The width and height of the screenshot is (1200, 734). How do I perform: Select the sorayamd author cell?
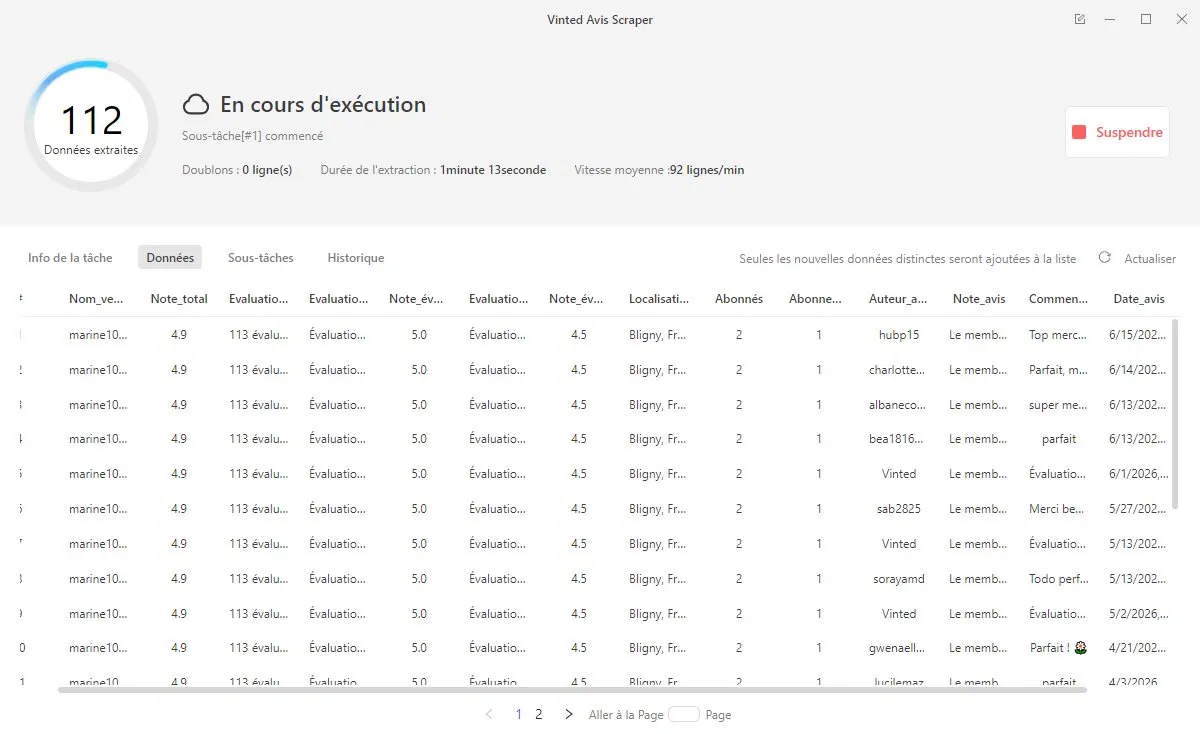[x=899, y=579]
